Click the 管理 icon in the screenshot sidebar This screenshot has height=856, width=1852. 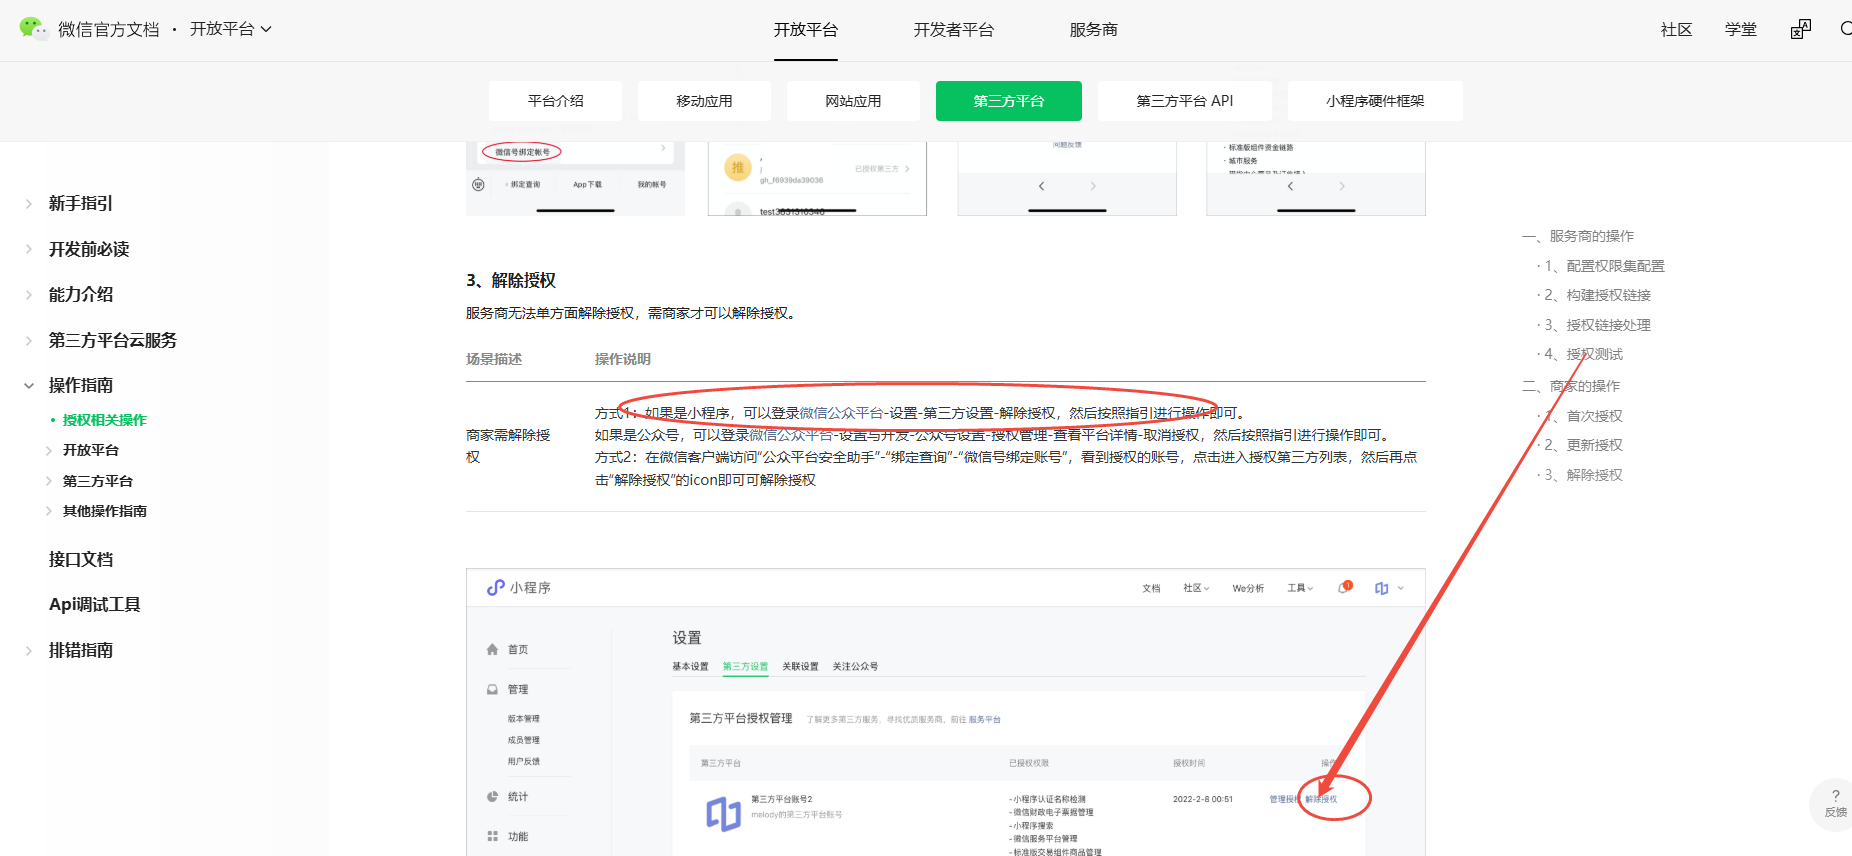point(492,689)
